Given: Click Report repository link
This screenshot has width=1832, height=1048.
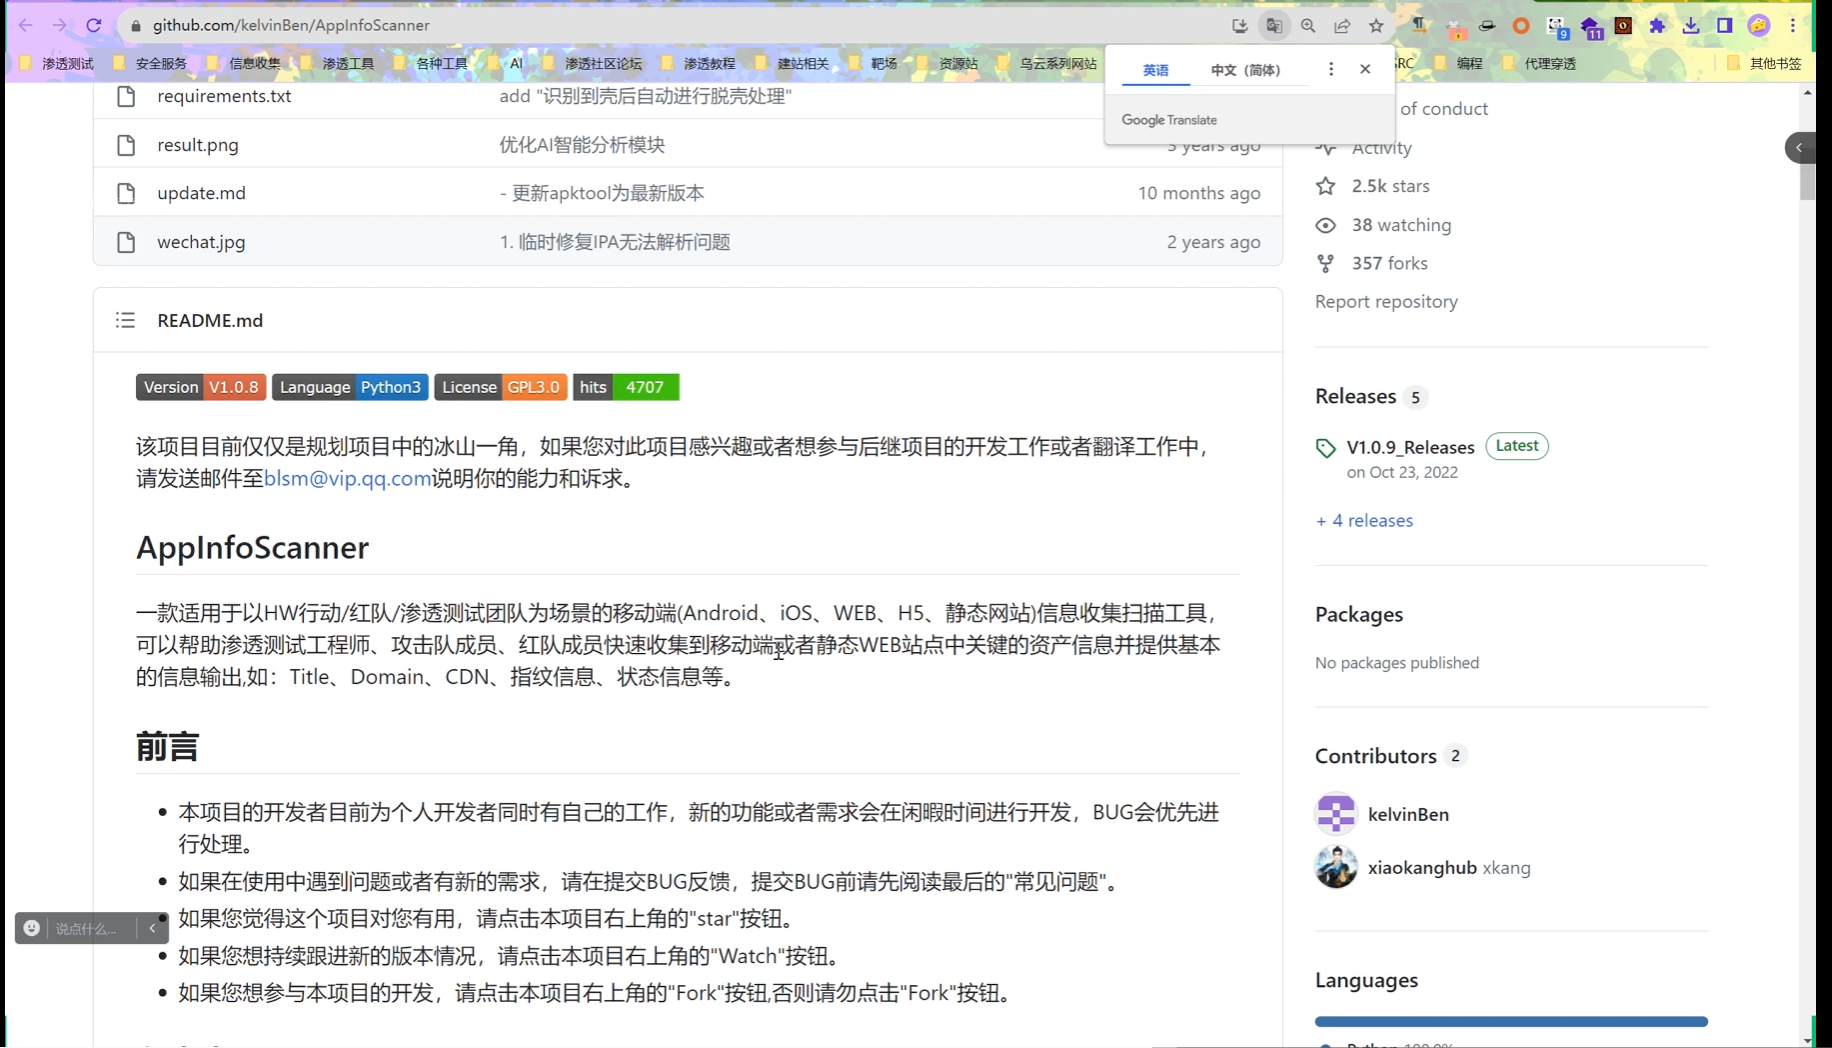Looking at the screenshot, I should point(1386,302).
